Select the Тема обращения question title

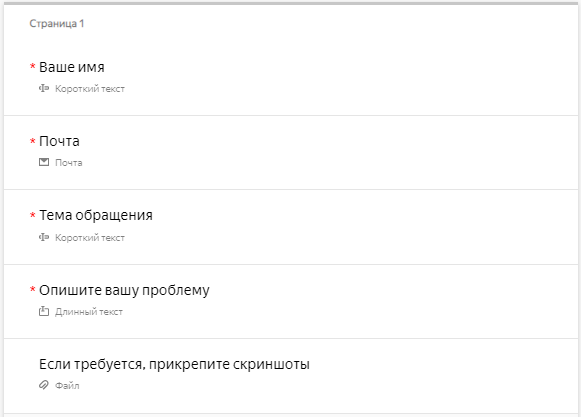pyautogui.click(x=96, y=215)
